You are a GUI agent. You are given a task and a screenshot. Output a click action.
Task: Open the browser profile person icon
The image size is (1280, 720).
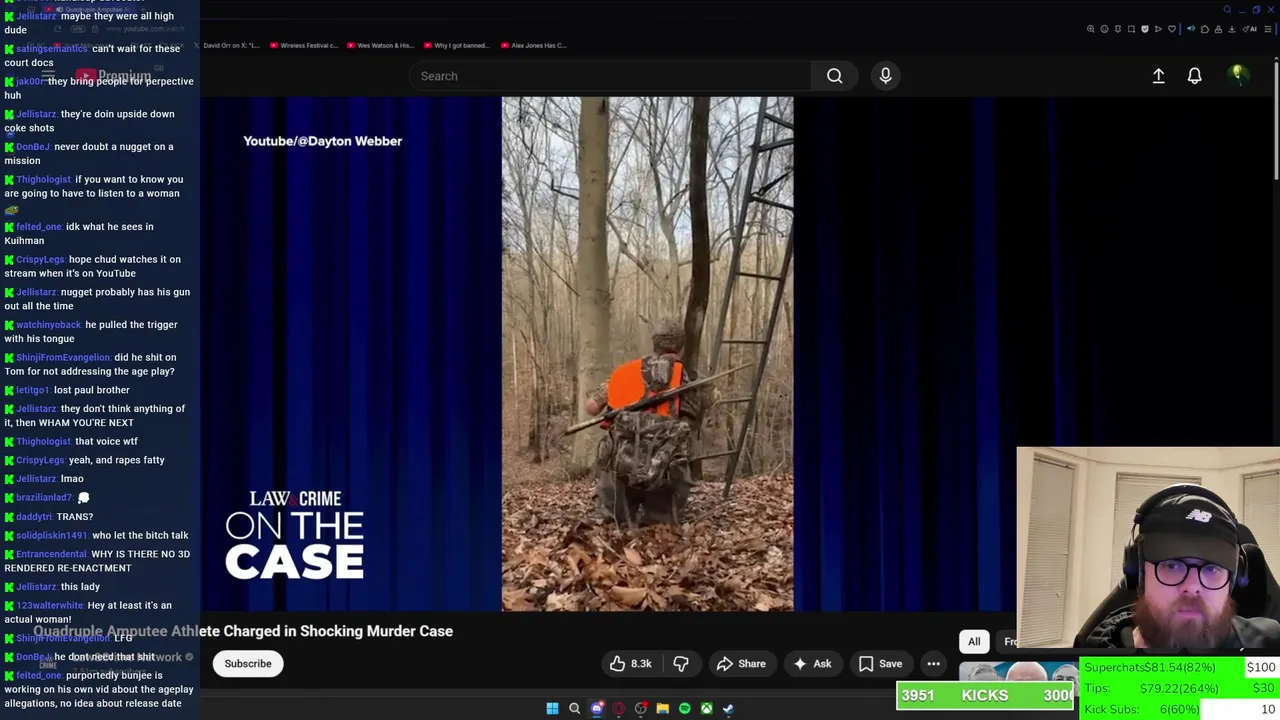[x=1218, y=29]
